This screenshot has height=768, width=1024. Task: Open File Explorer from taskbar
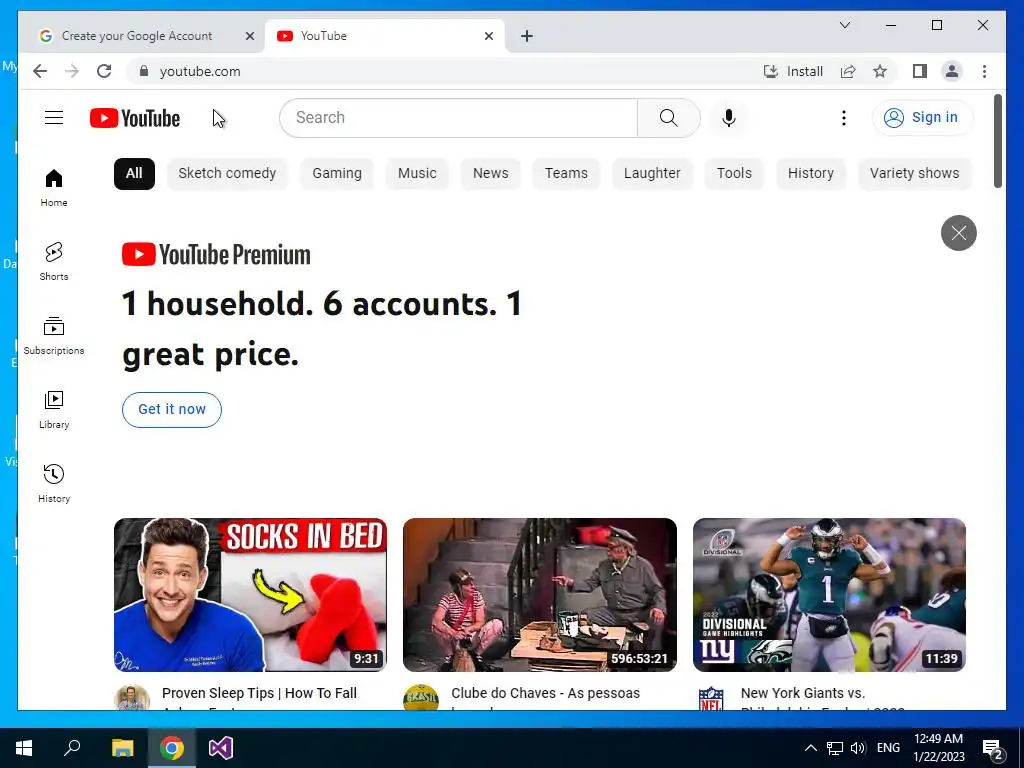click(x=122, y=748)
